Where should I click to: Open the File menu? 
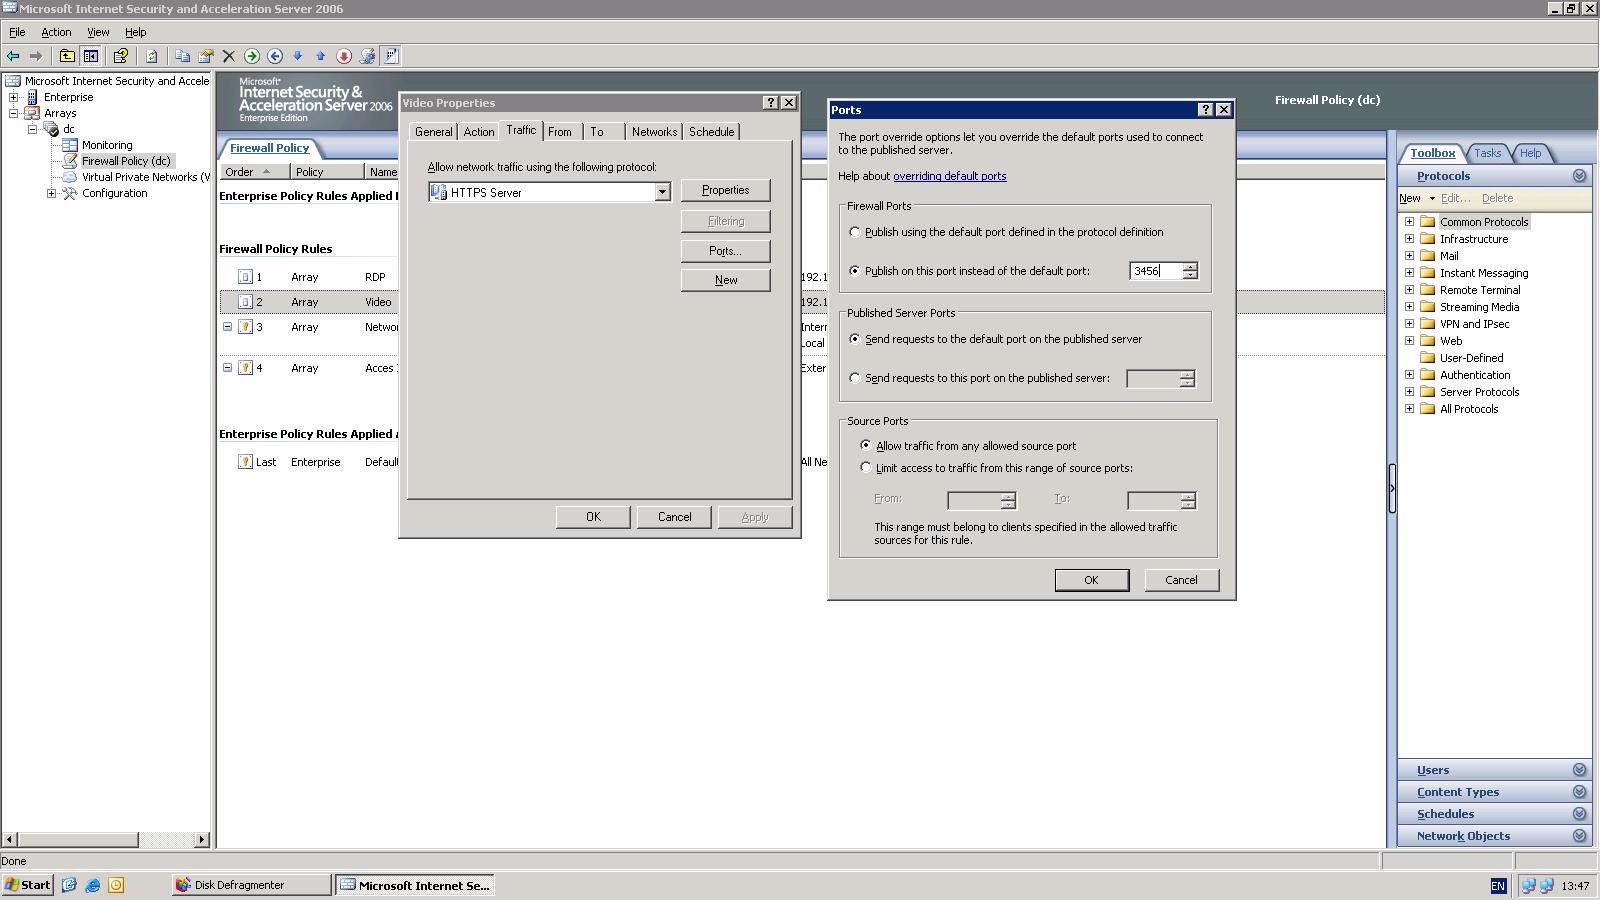point(17,32)
